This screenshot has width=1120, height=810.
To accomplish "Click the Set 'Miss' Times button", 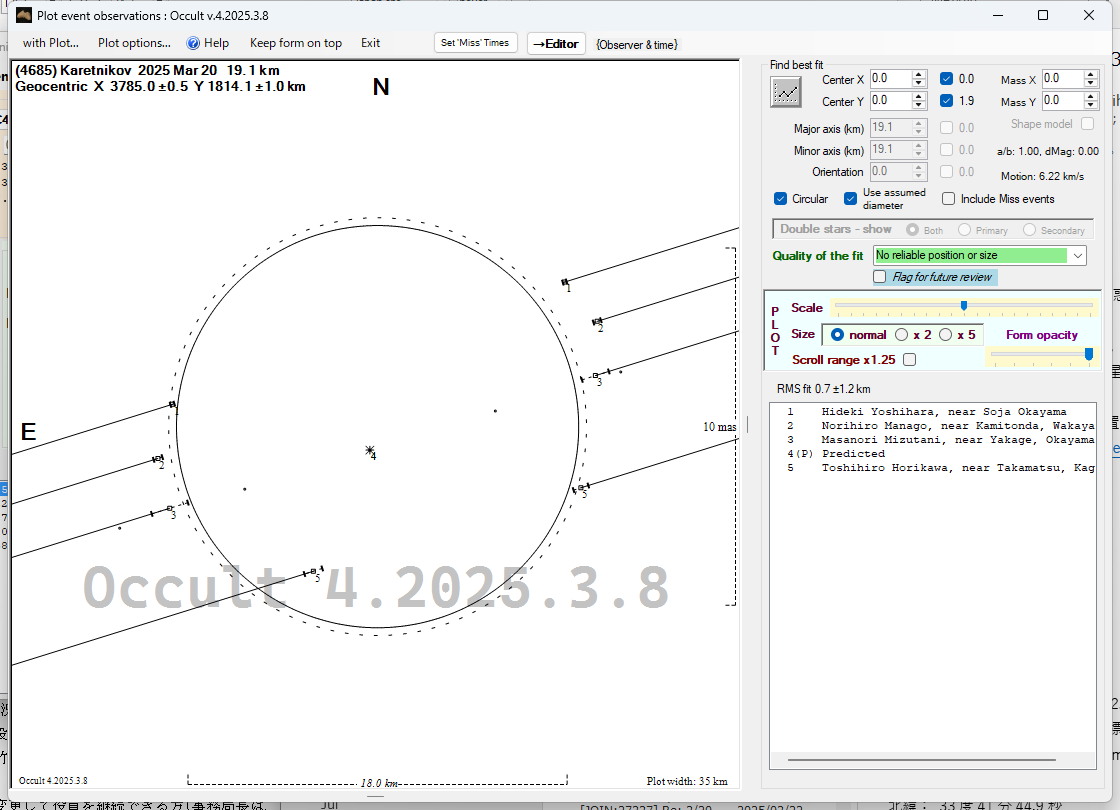I will coord(476,43).
